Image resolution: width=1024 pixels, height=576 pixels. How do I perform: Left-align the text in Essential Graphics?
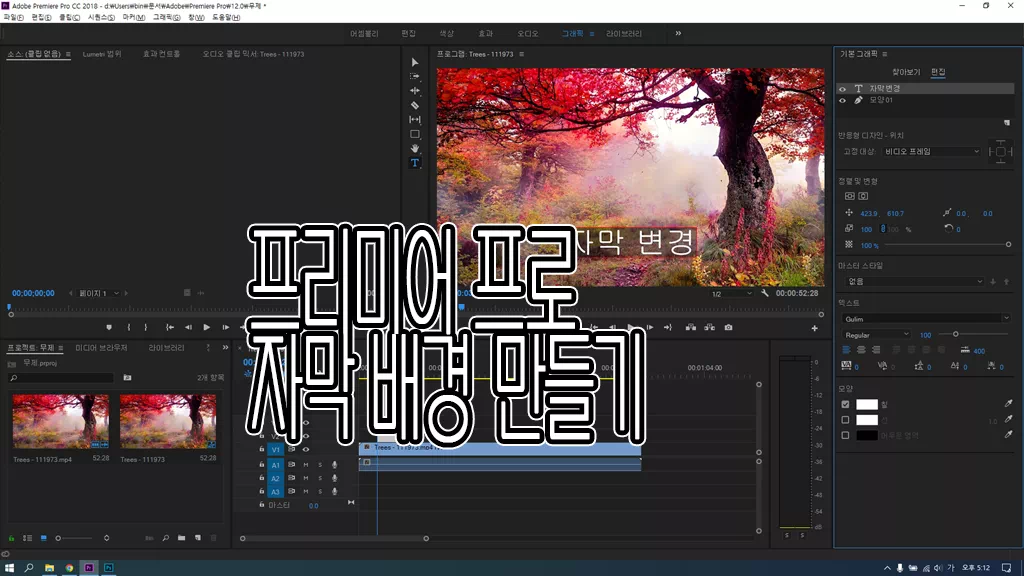846,350
